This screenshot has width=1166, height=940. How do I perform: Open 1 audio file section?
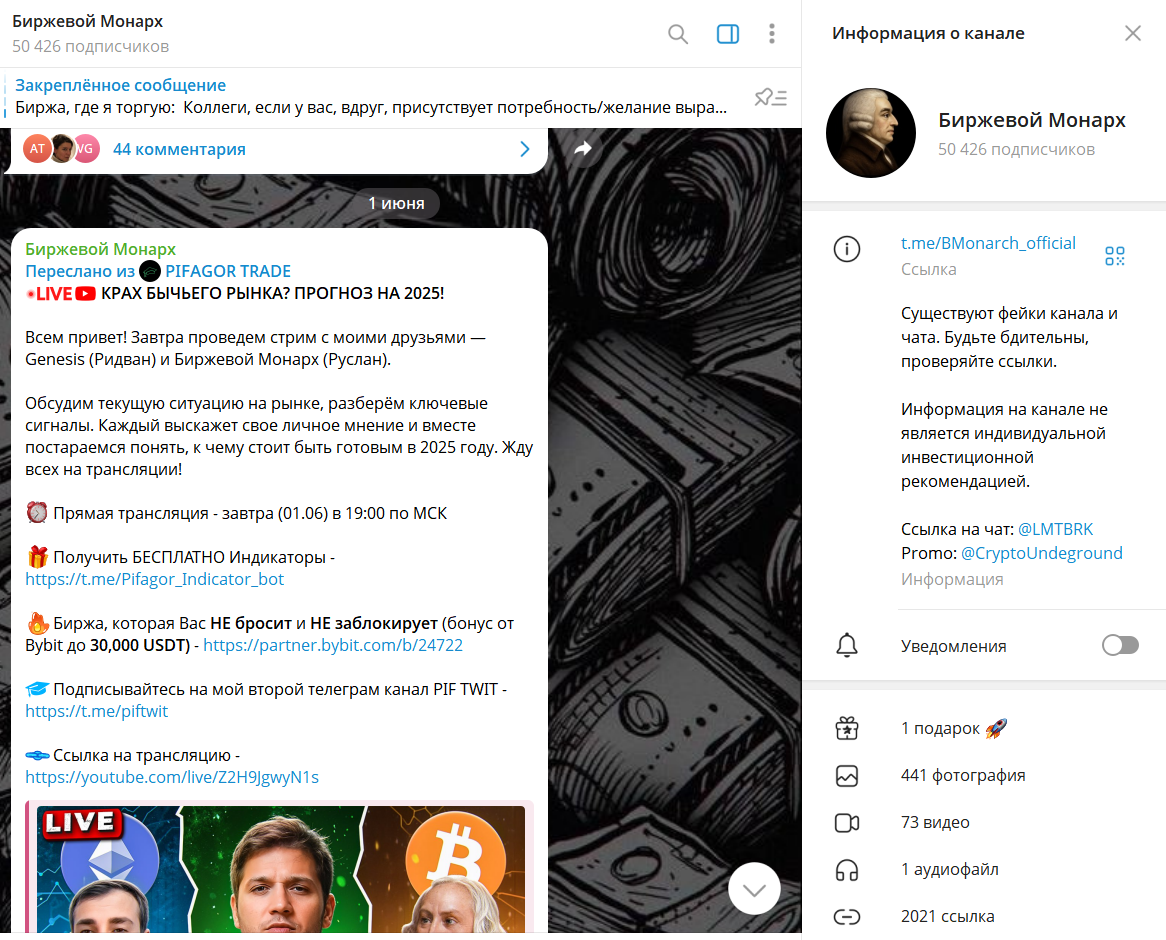[984, 869]
